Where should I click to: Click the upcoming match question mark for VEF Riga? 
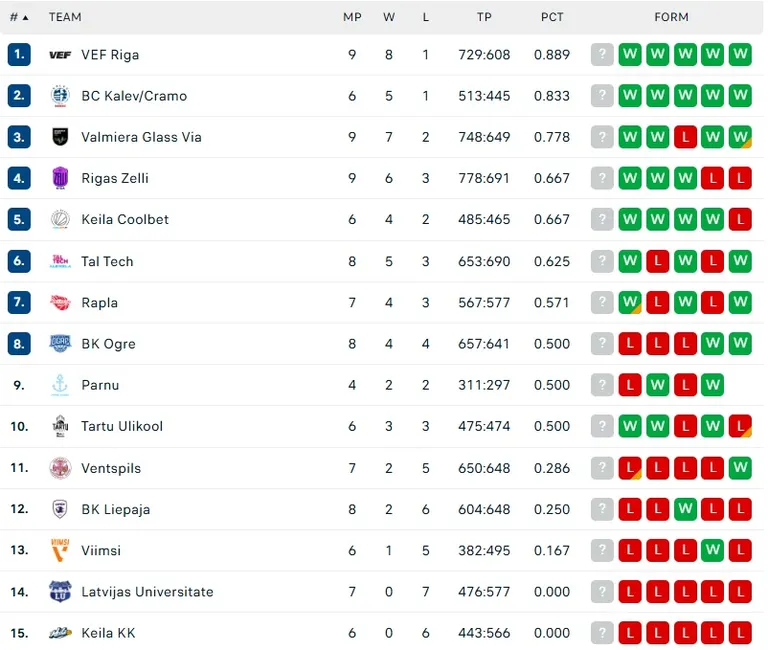pos(601,55)
